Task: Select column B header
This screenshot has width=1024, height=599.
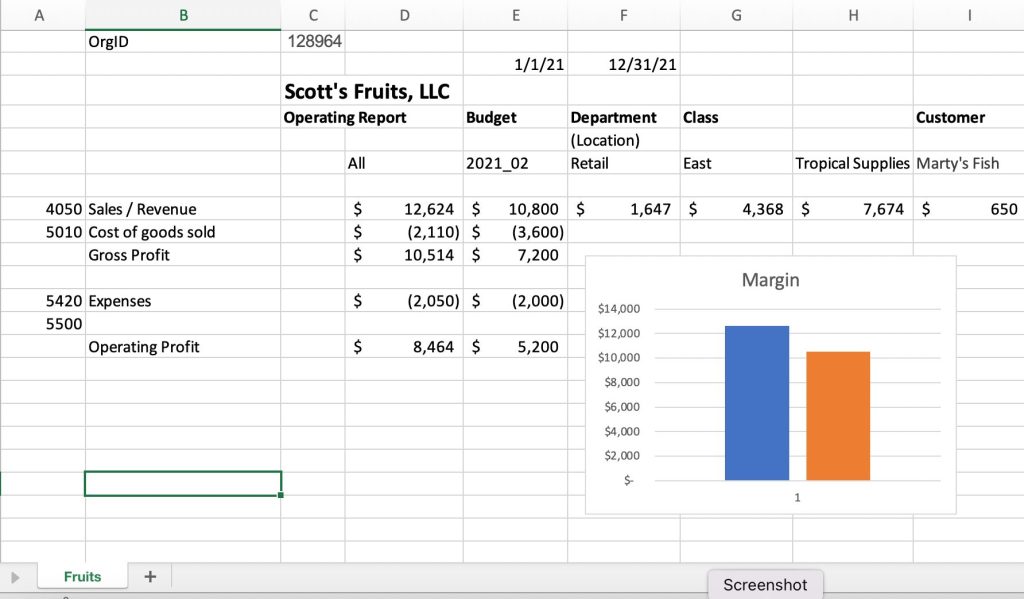Action: (x=183, y=15)
